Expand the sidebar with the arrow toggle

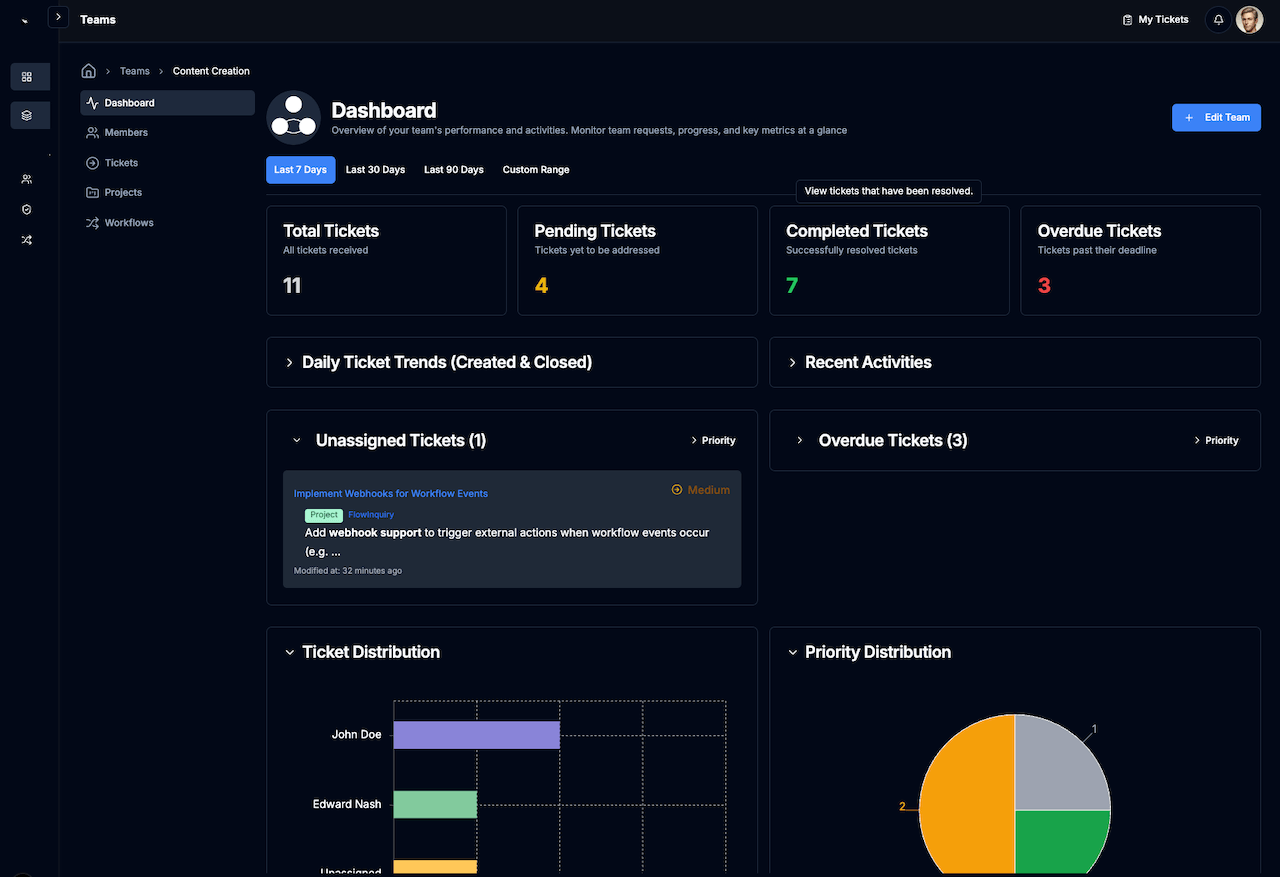(x=58, y=18)
